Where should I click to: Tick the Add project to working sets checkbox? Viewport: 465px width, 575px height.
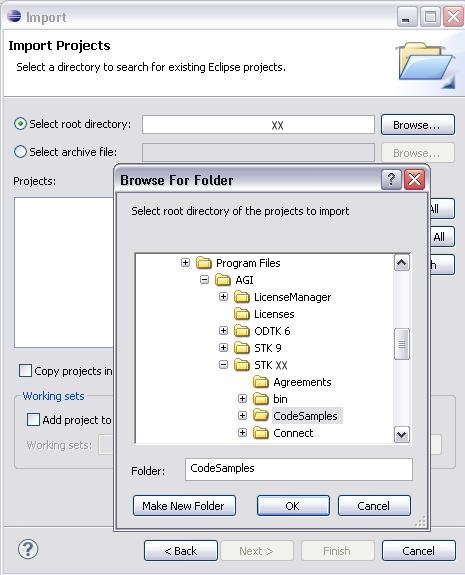tap(33, 419)
